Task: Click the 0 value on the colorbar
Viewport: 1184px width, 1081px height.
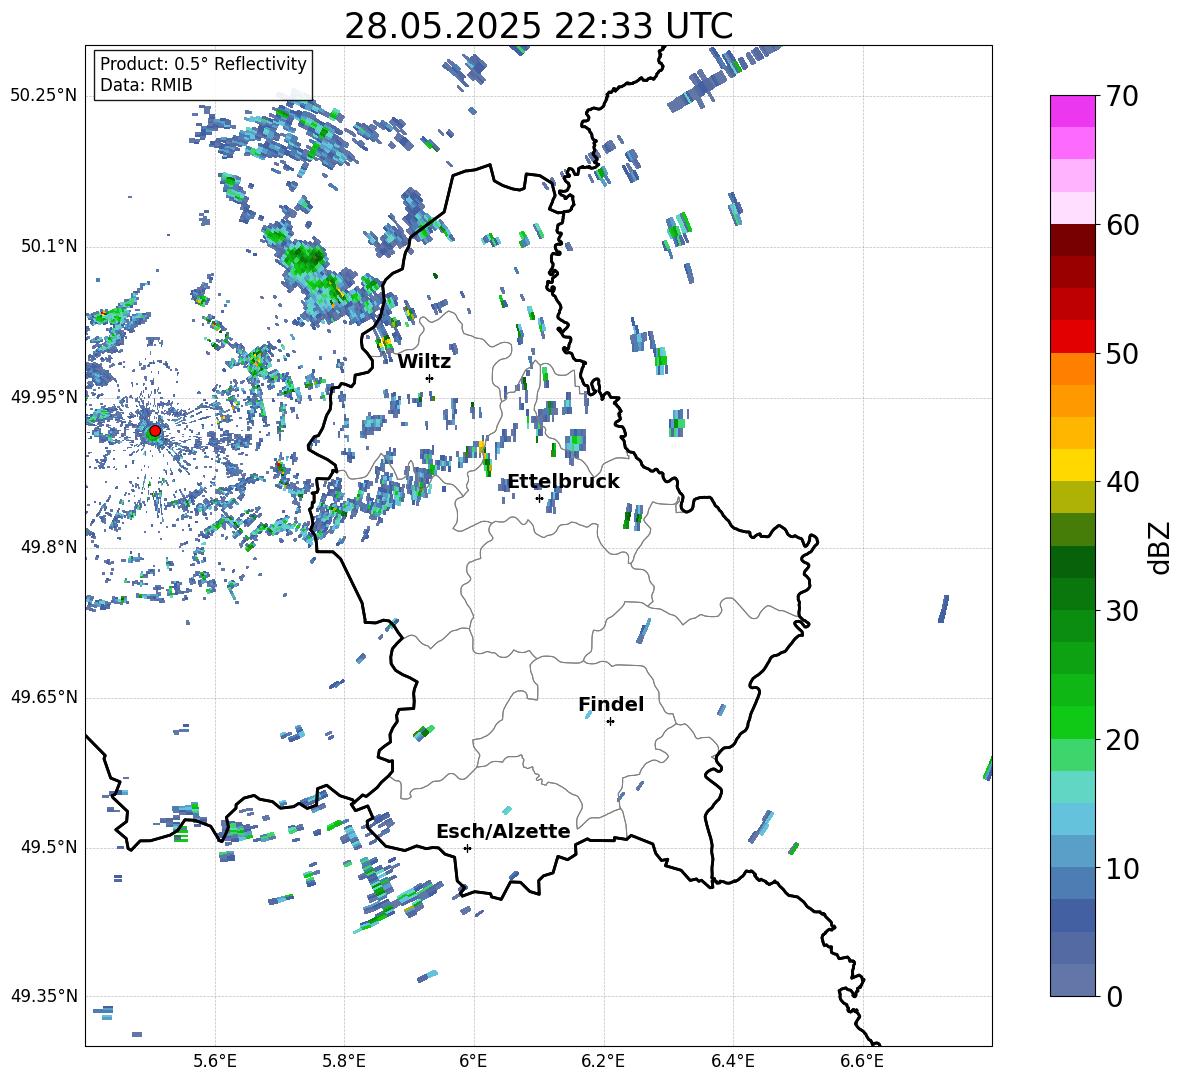Action: (x=1113, y=996)
